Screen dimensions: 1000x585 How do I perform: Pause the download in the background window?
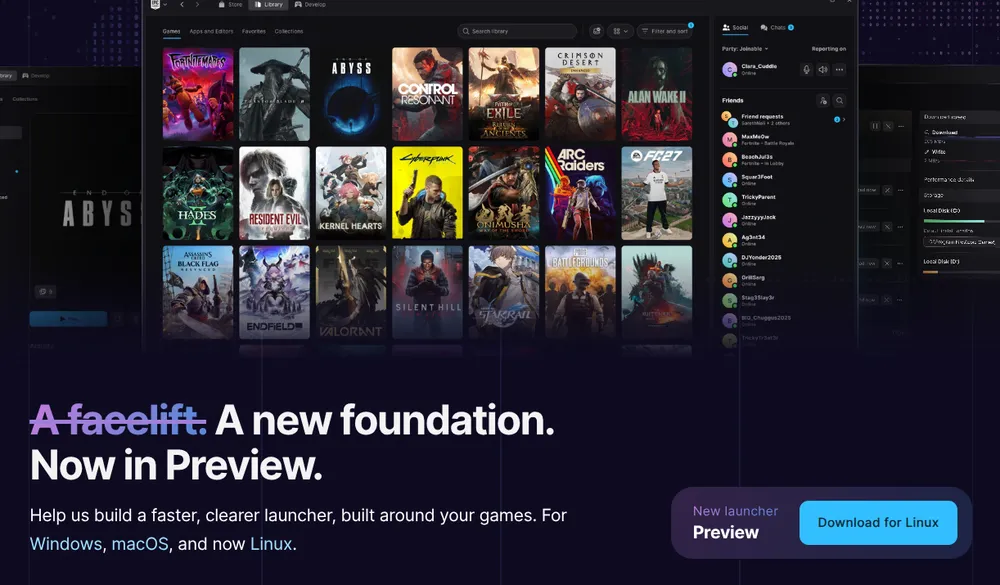[x=875, y=126]
